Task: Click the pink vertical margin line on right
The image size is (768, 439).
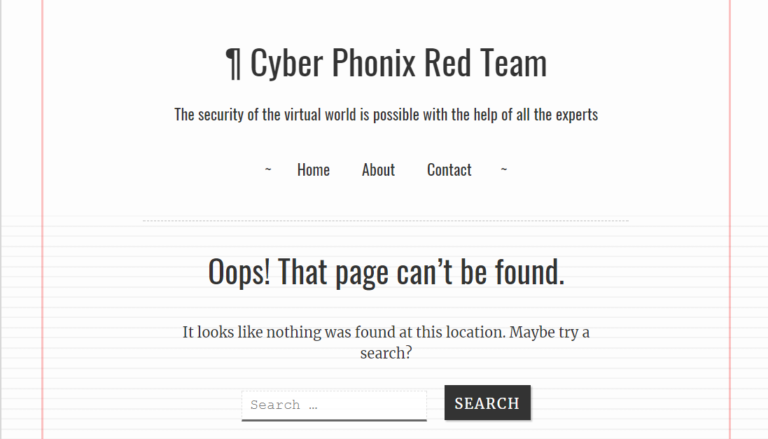Action: tap(730, 220)
